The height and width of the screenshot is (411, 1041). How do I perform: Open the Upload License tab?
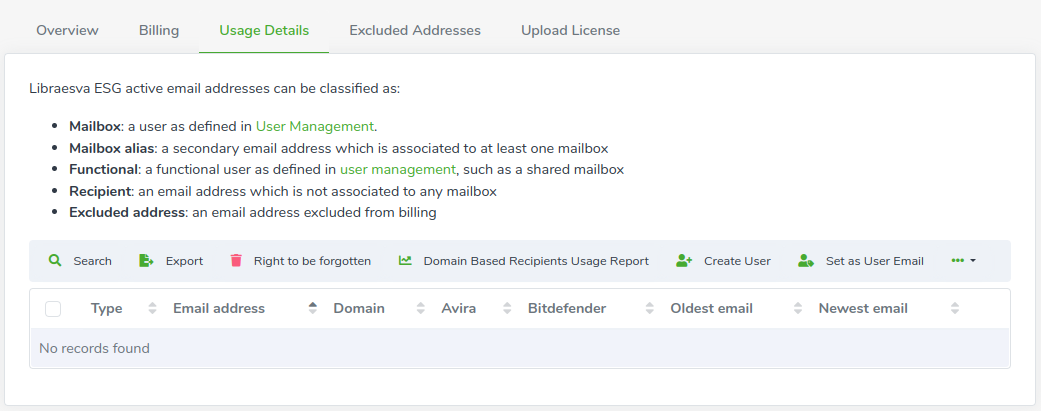570,31
